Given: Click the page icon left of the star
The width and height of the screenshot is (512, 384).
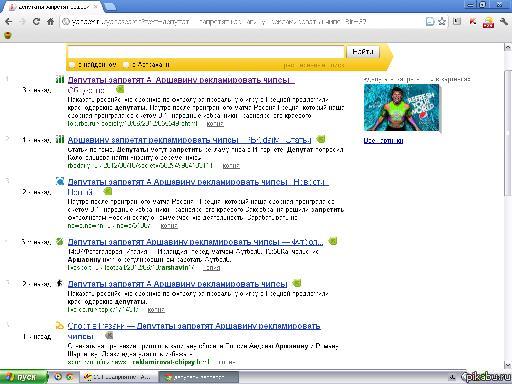Looking at the screenshot, I should (430, 22).
